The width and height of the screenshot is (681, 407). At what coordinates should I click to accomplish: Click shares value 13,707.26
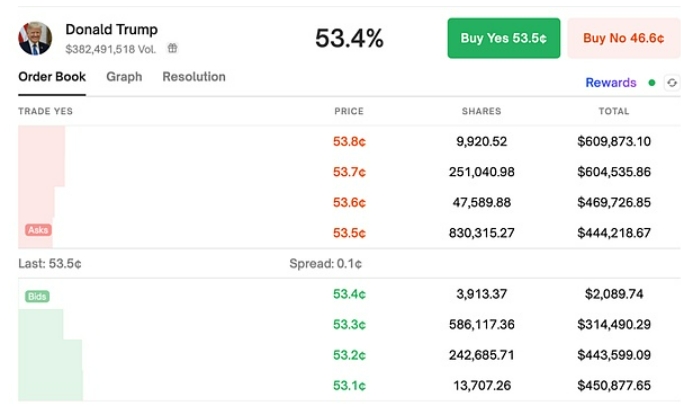coord(482,386)
